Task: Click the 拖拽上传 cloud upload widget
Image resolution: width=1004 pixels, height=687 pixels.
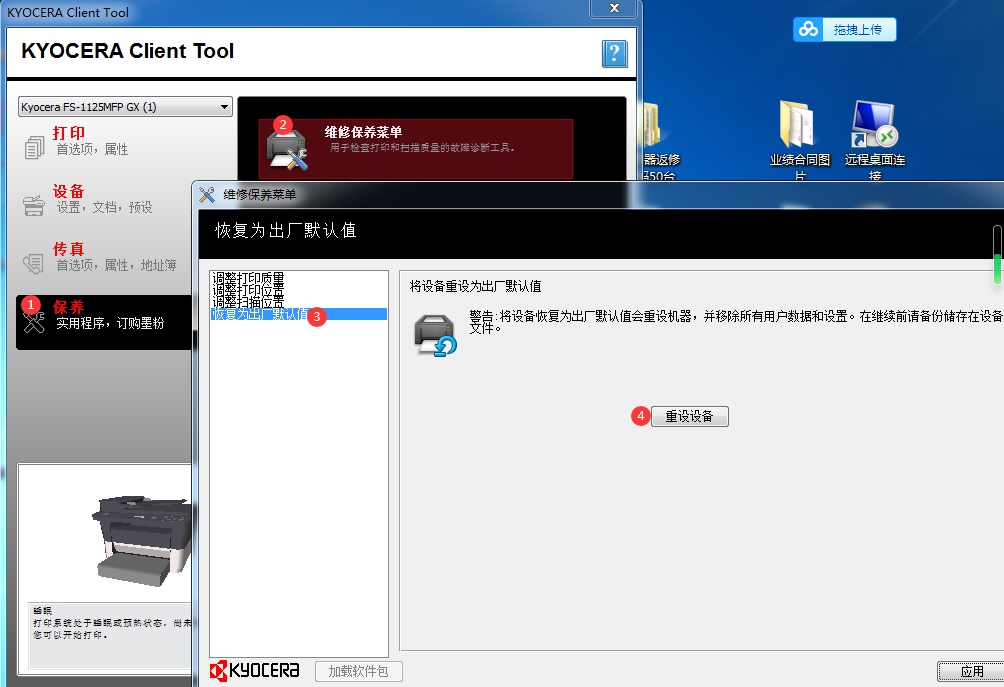Action: 845,29
